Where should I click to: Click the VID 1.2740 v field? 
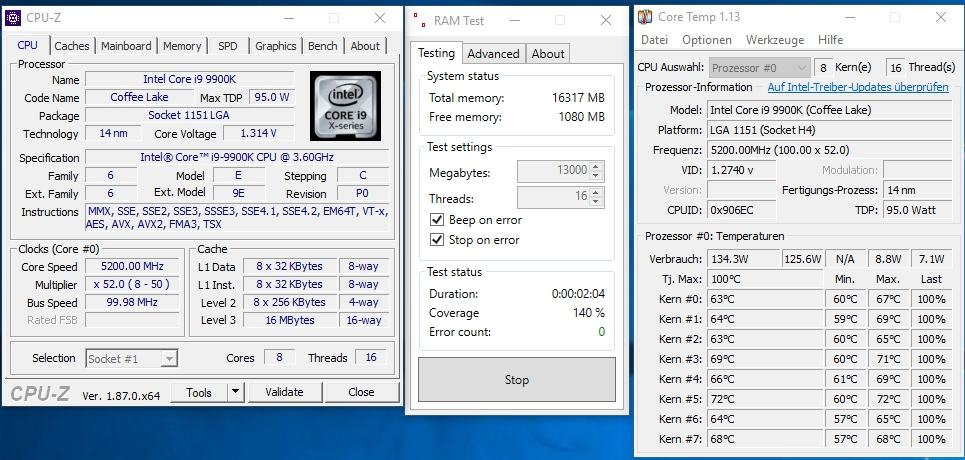pyautogui.click(x=742, y=170)
